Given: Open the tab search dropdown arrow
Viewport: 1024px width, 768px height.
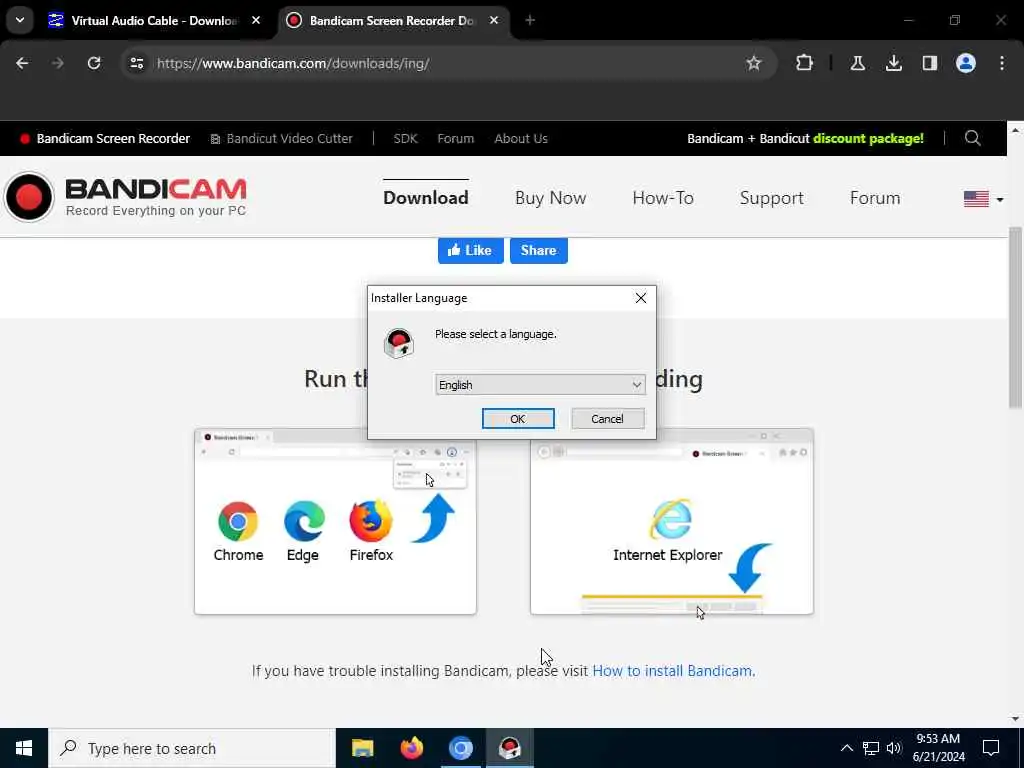Looking at the screenshot, I should coord(20,20).
